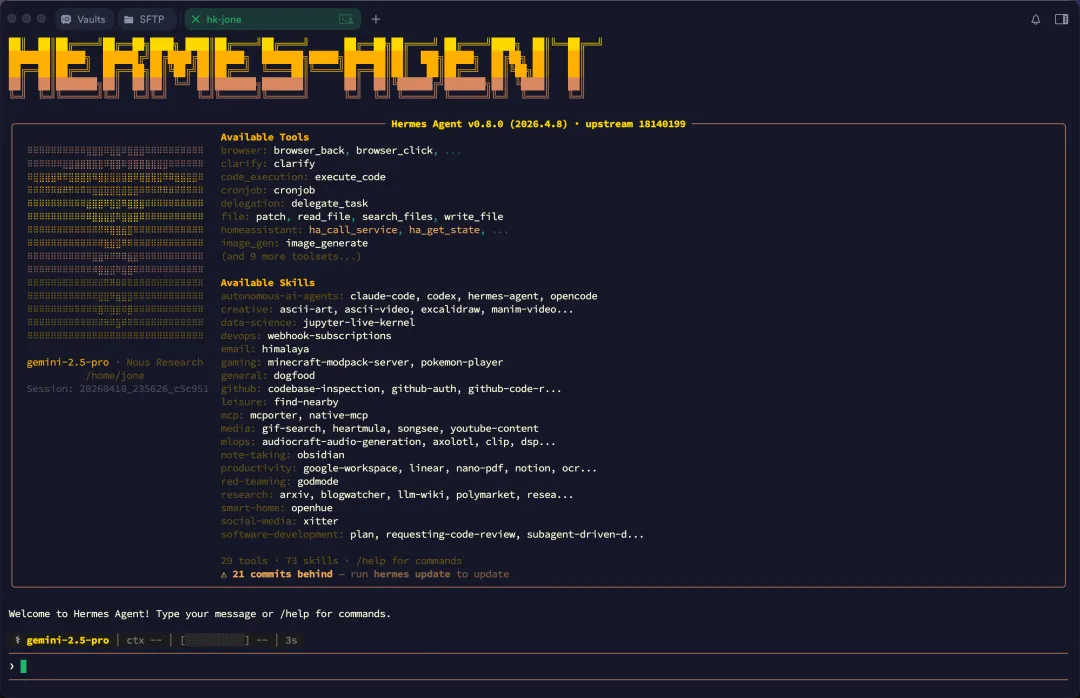Click the split-view icon in hk-jone tab
Viewport: 1080px width, 698px height.
[x=346, y=19]
